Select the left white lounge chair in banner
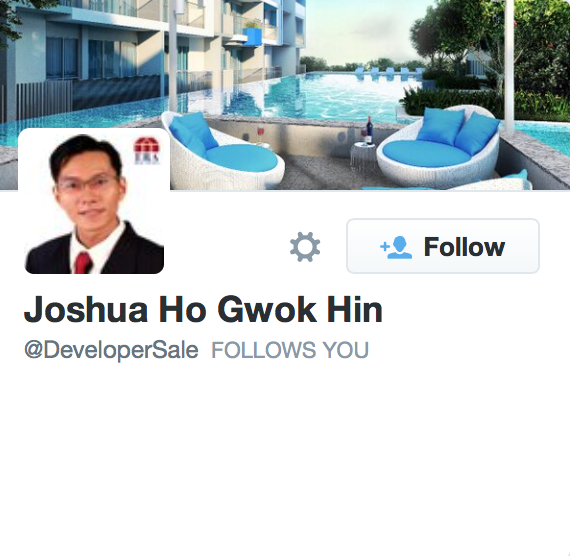The height and width of the screenshot is (556, 570). pos(222,151)
